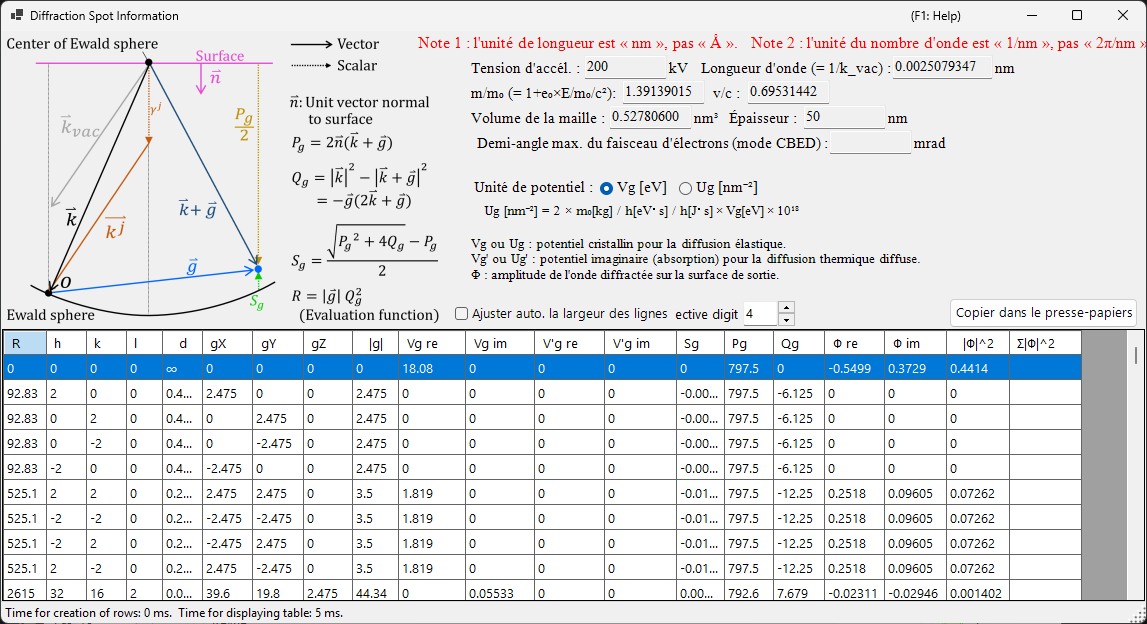
Task: Decrease active digit with down arrow
Action: (x=786, y=320)
